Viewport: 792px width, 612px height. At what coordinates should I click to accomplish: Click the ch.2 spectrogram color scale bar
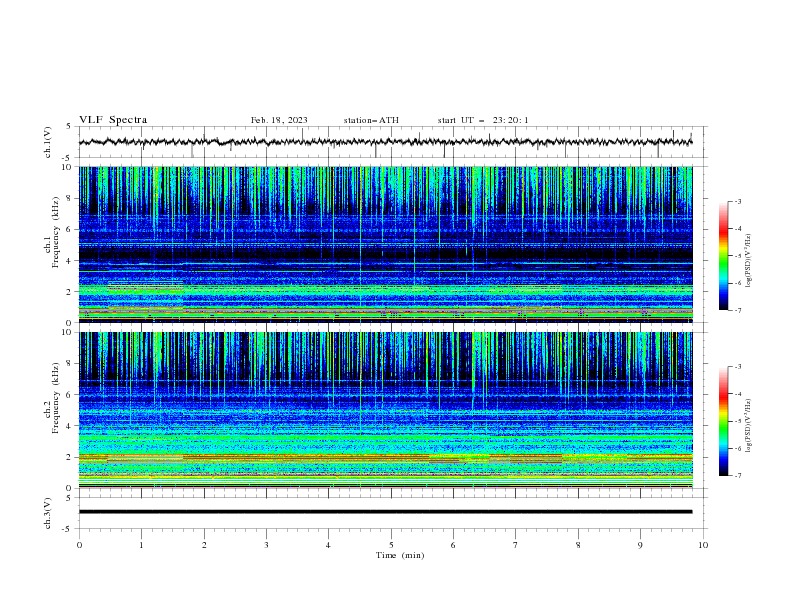pos(723,421)
